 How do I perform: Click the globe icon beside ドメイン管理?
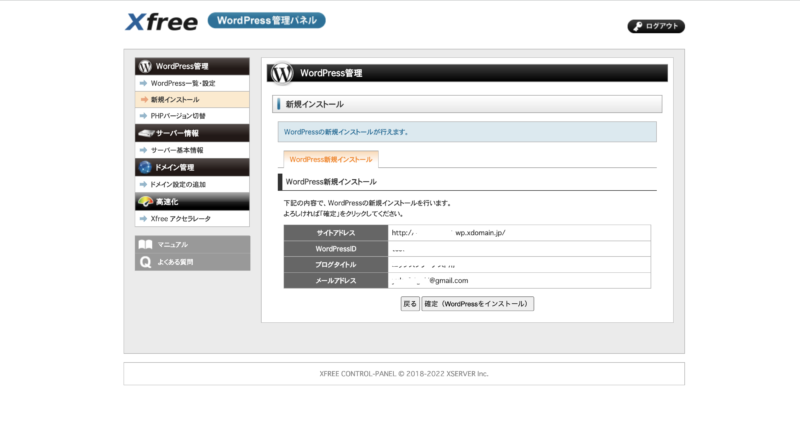tap(145, 167)
